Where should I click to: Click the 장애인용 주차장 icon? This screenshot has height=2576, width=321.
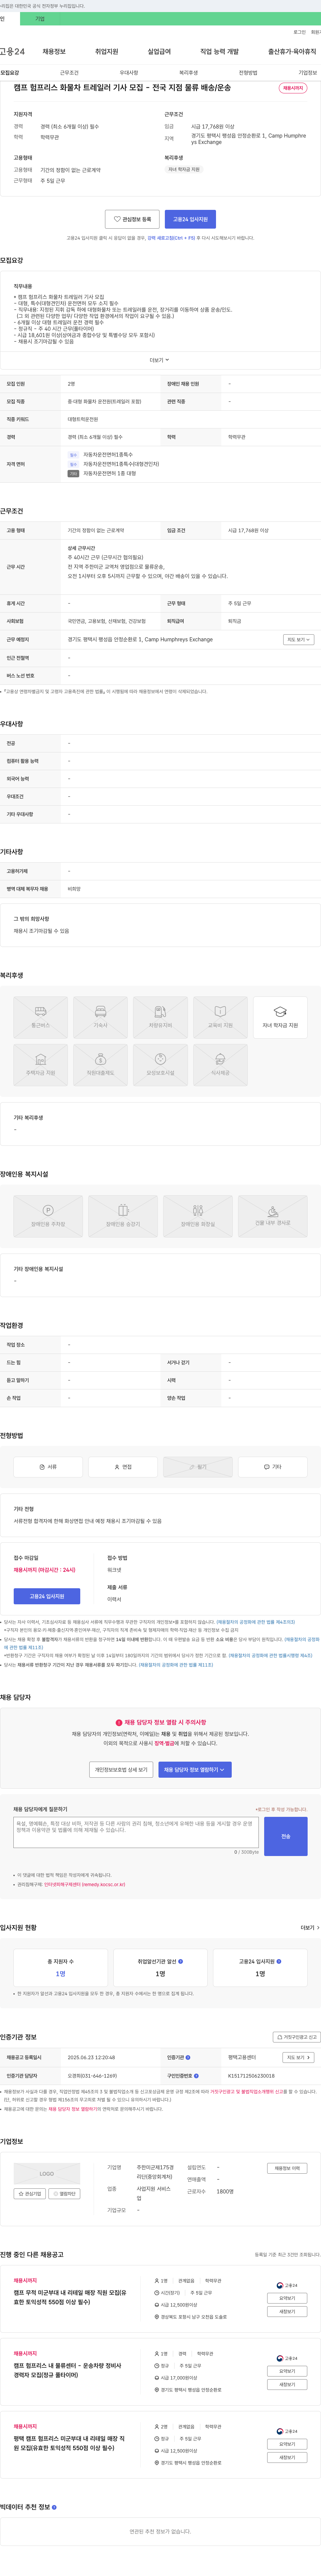click(48, 1216)
